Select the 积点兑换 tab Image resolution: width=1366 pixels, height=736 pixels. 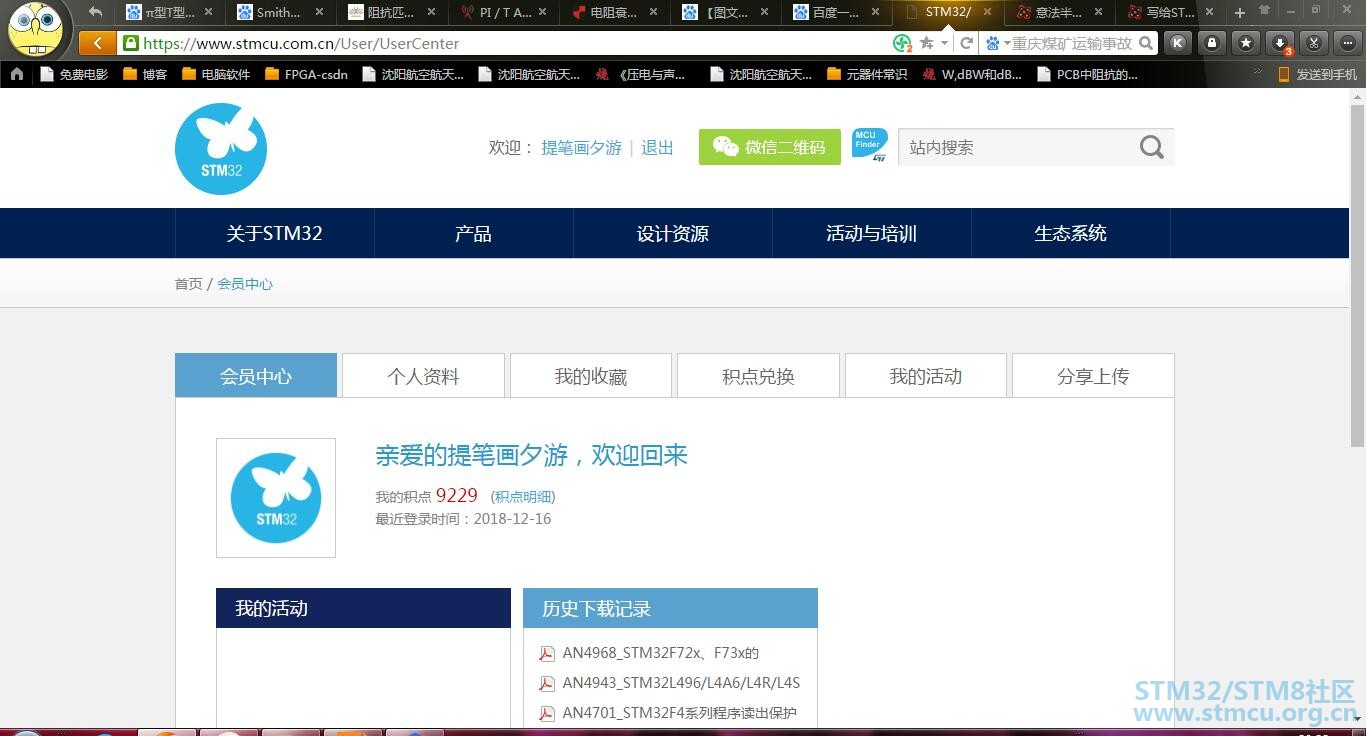(x=758, y=376)
